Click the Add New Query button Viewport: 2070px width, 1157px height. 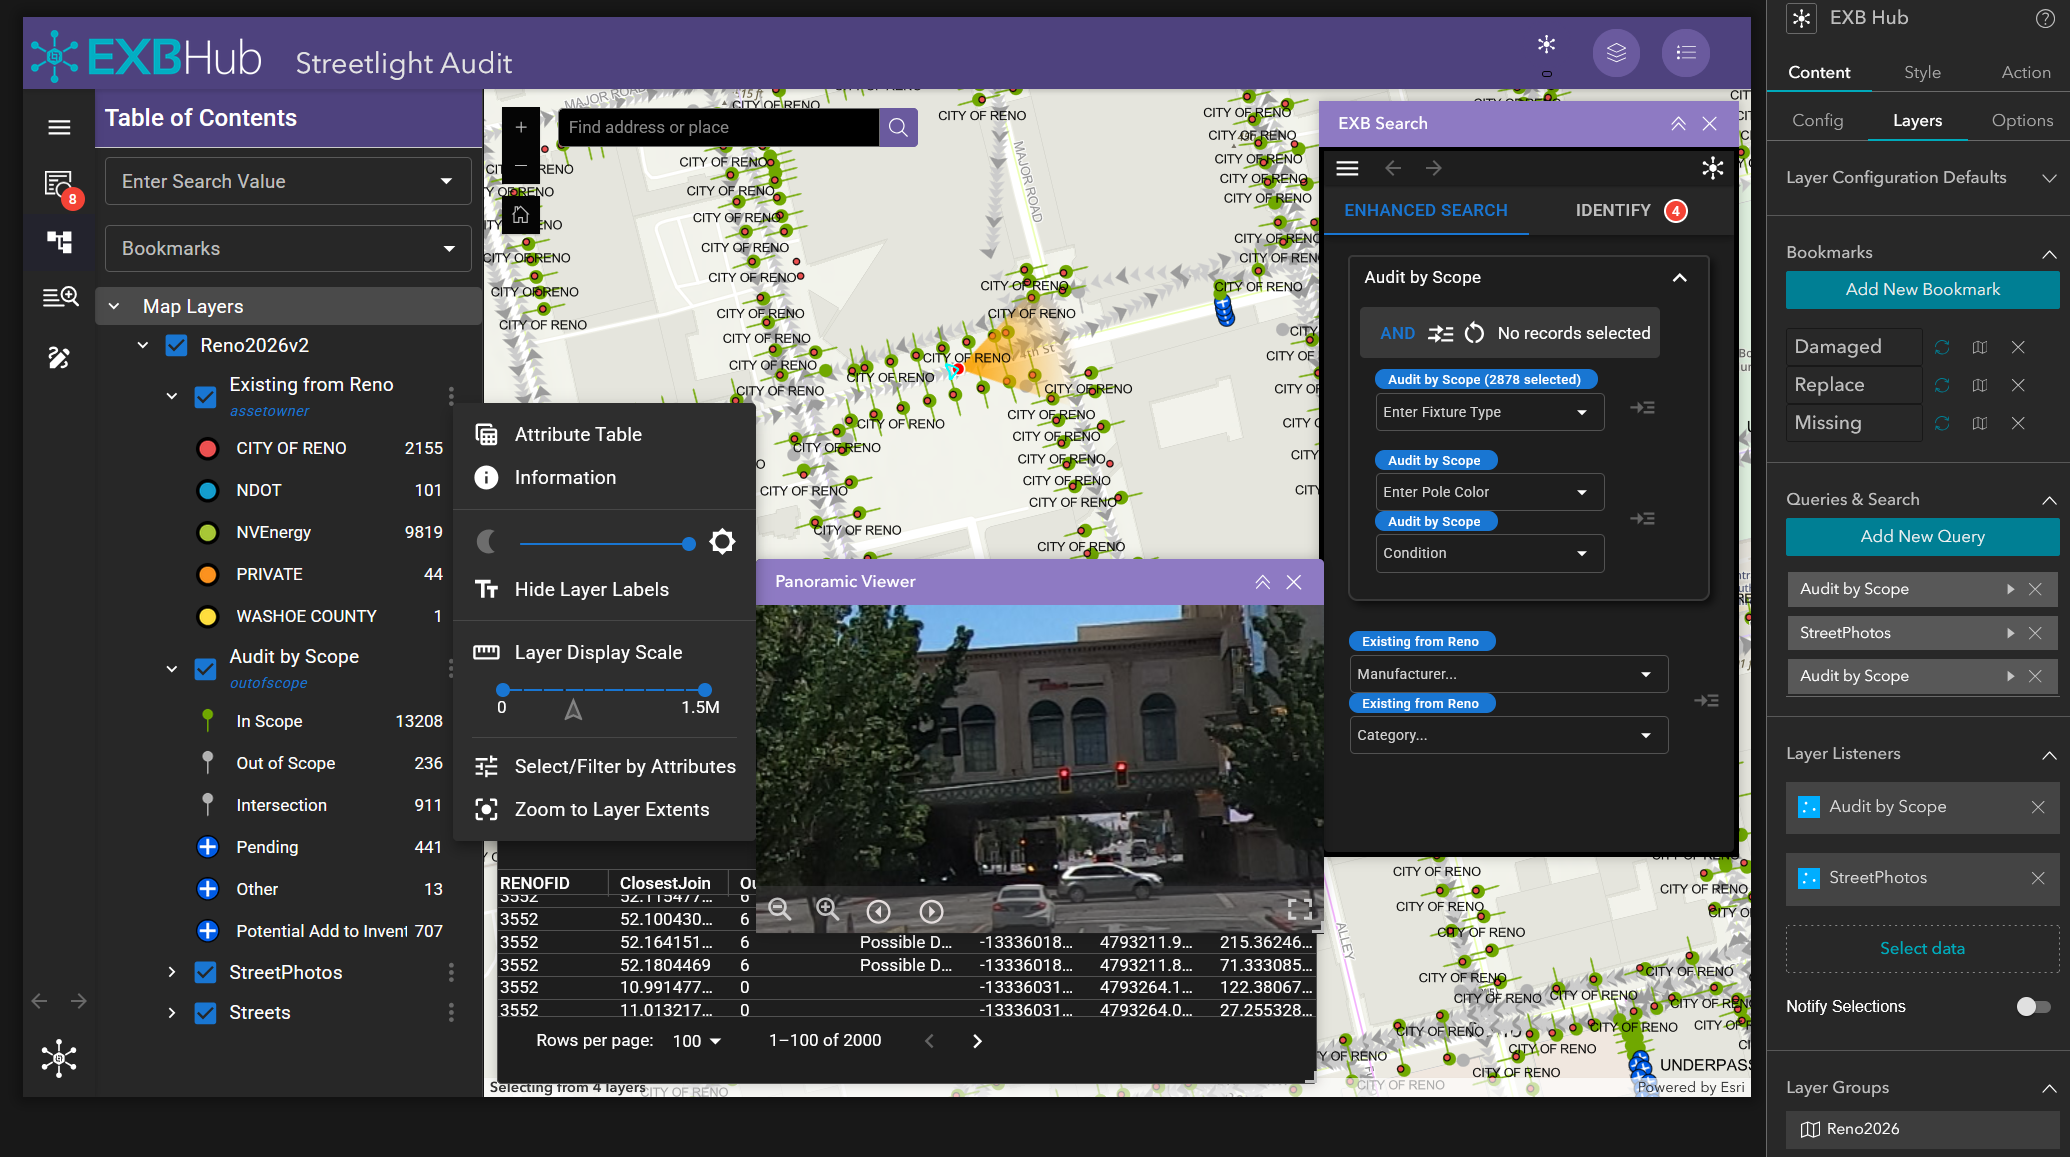tap(1921, 536)
